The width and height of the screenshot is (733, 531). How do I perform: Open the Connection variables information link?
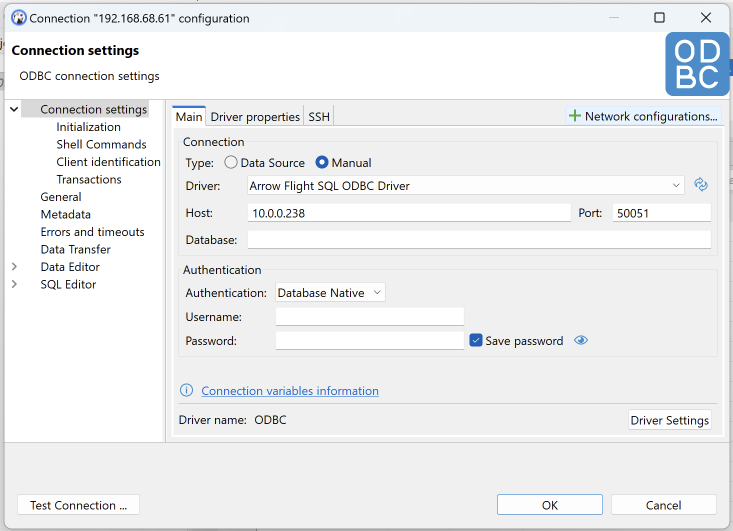pyautogui.click(x=290, y=391)
